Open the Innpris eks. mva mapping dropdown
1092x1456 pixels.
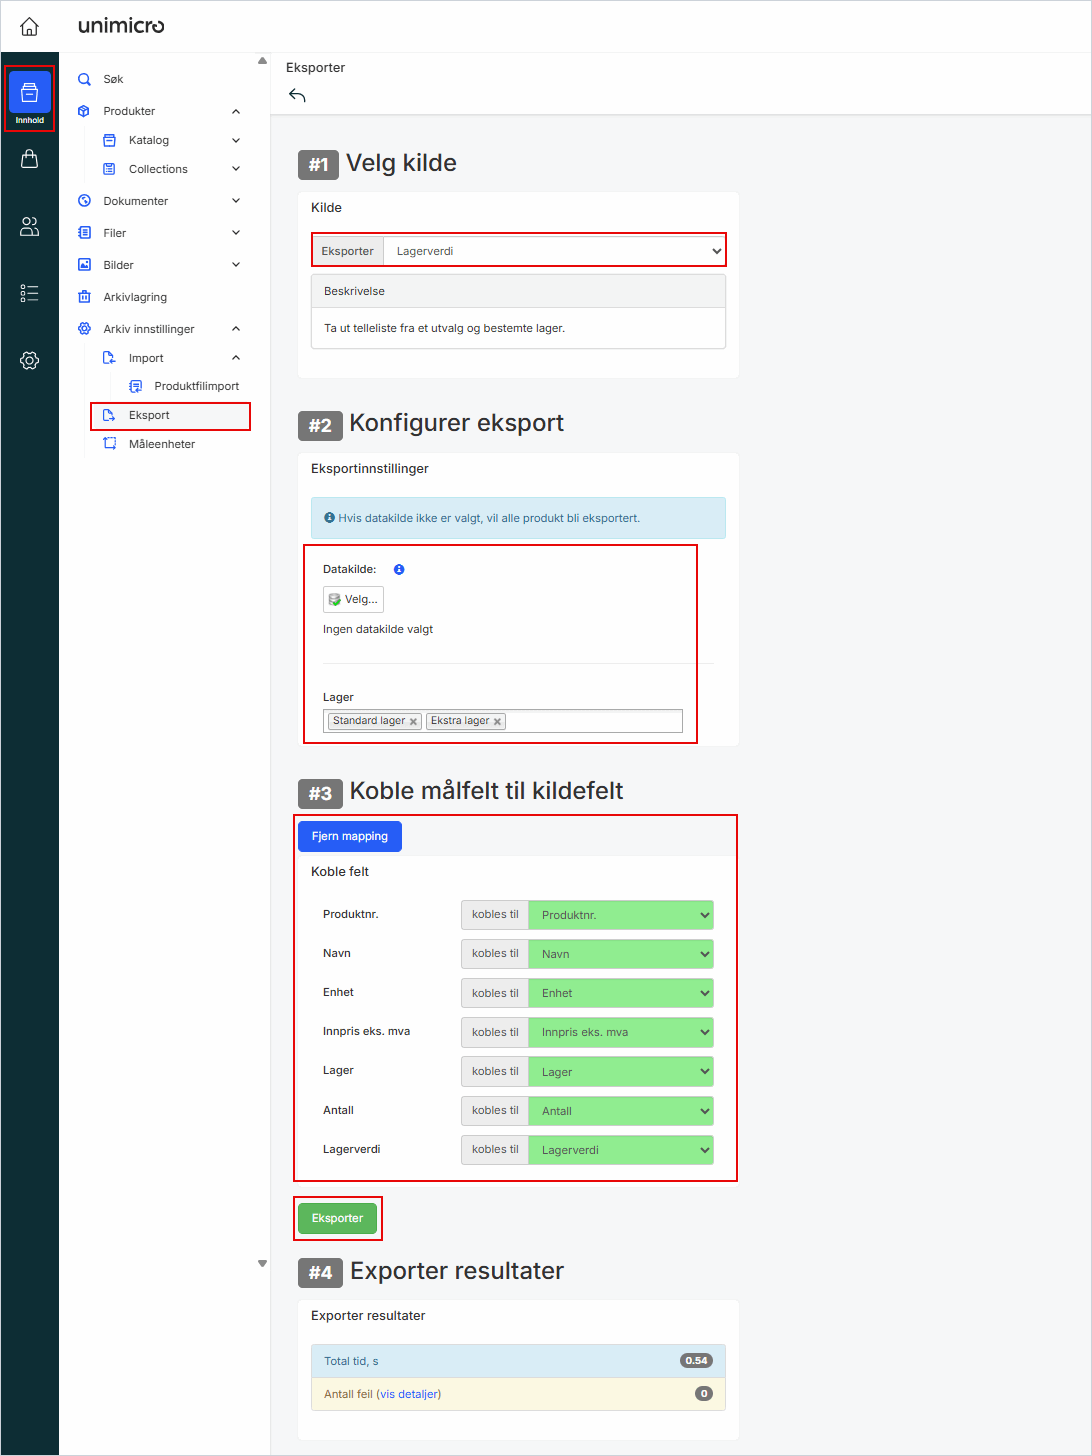(x=620, y=1032)
